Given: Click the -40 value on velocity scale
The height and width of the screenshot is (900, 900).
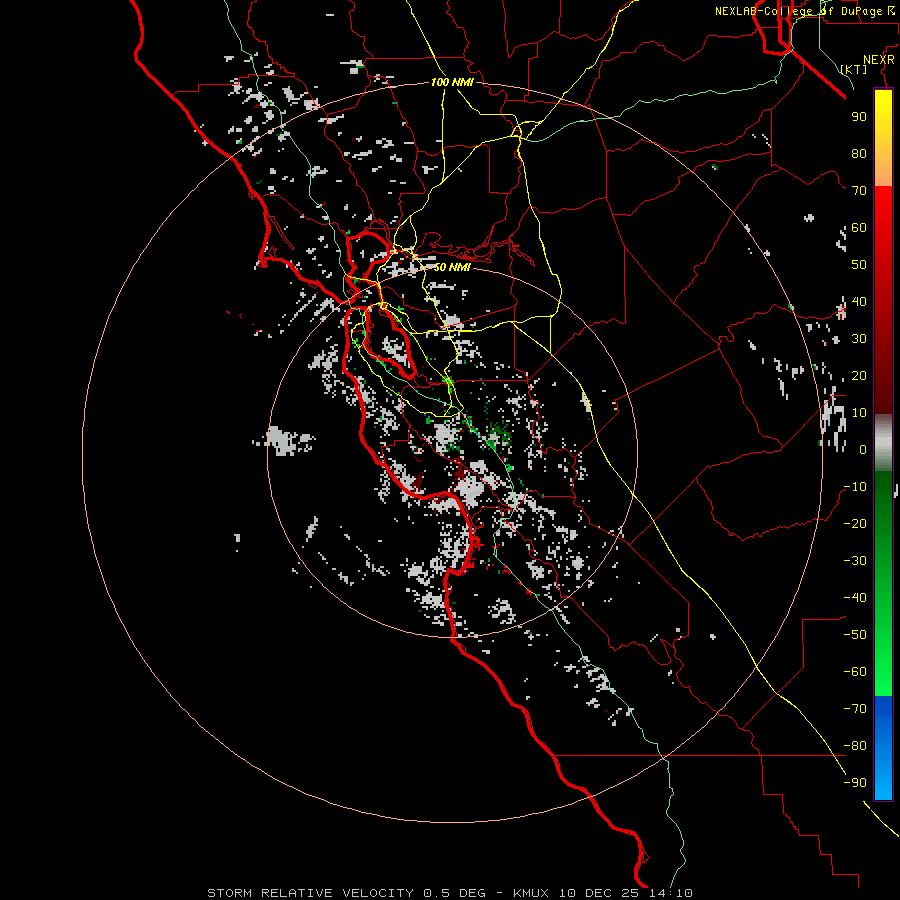Looking at the screenshot, I should click(855, 598).
